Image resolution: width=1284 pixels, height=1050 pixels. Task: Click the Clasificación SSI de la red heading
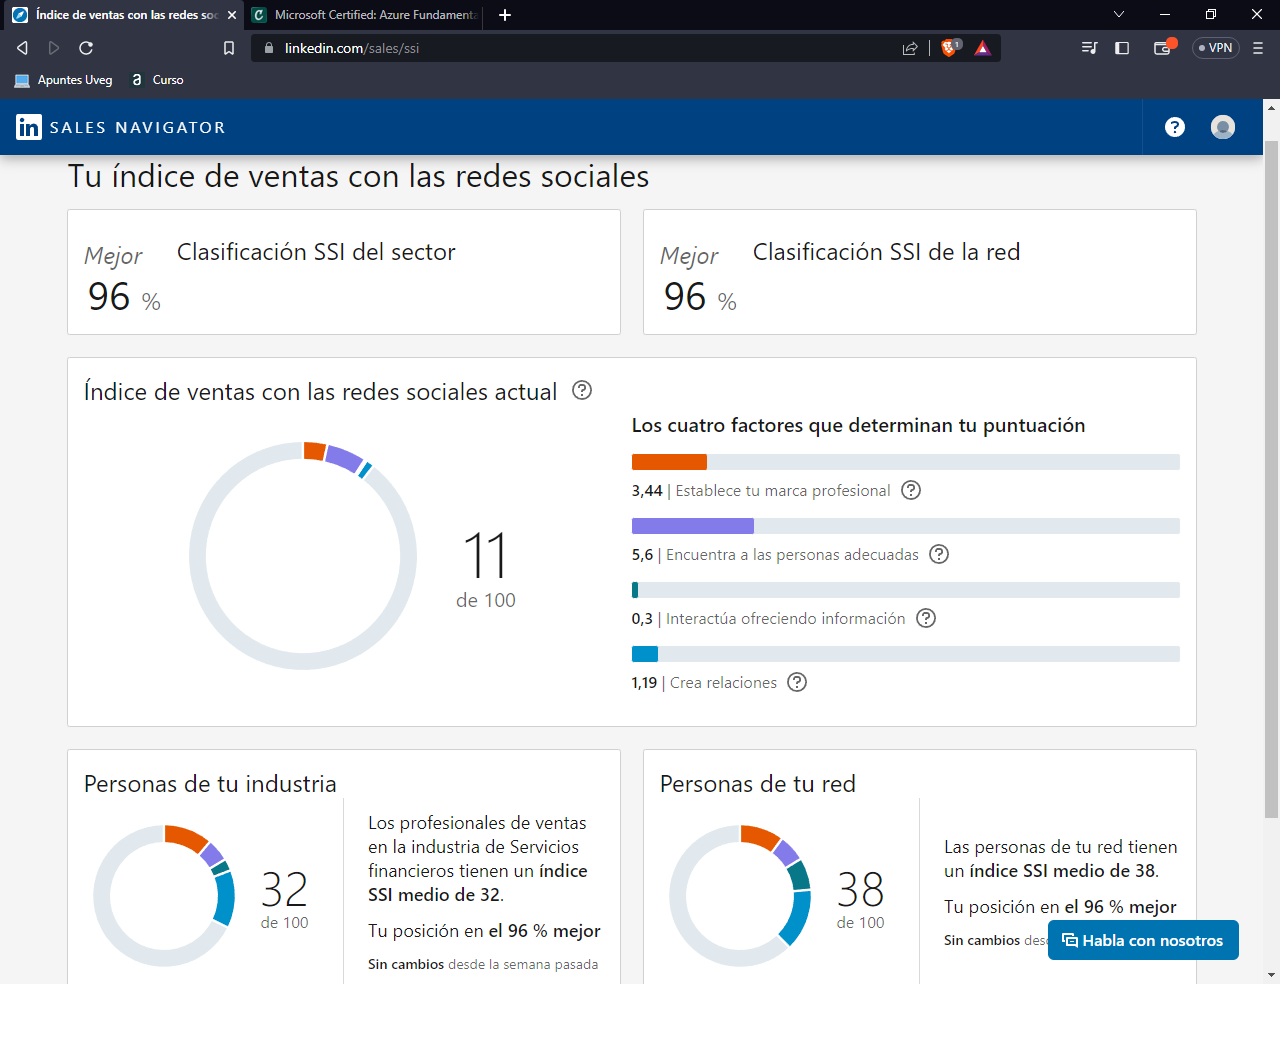coord(886,252)
